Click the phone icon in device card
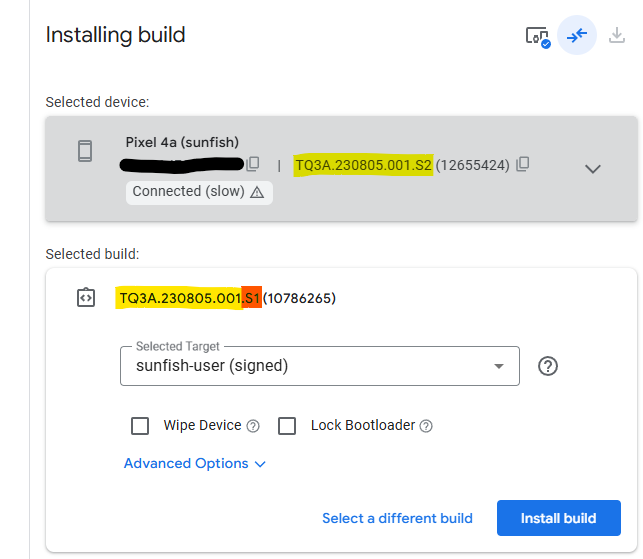Image resolution: width=643 pixels, height=559 pixels. click(85, 151)
